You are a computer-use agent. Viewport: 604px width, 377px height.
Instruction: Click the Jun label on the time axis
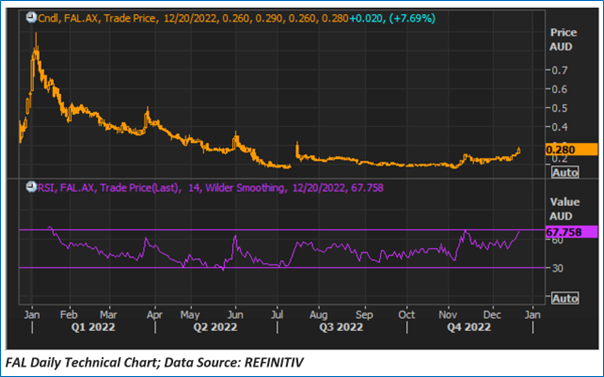click(x=235, y=315)
